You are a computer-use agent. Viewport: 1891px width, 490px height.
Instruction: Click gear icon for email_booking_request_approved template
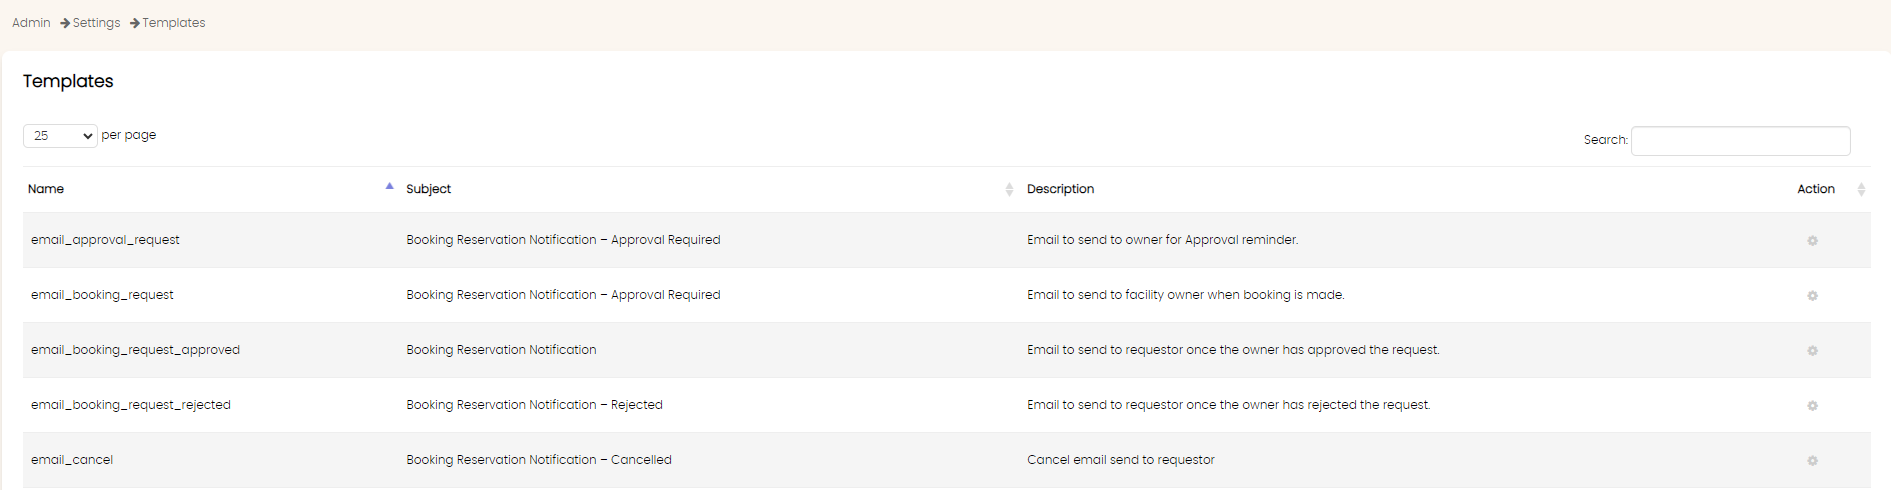1812,351
